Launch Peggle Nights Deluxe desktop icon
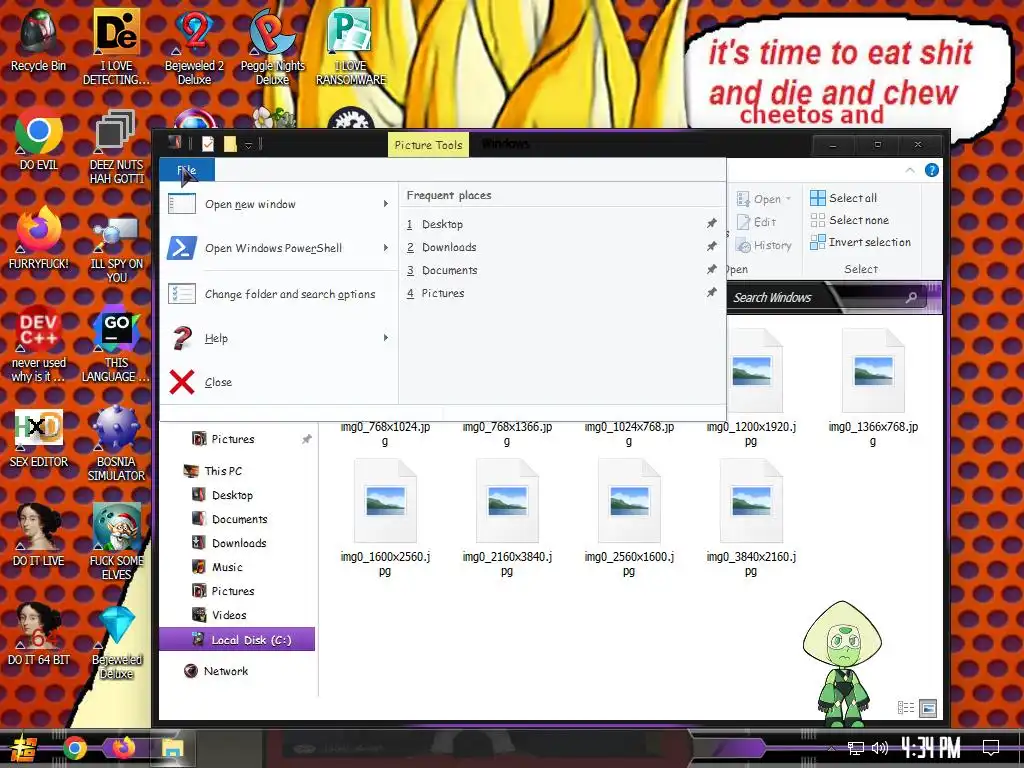1024x768 pixels. click(x=272, y=46)
